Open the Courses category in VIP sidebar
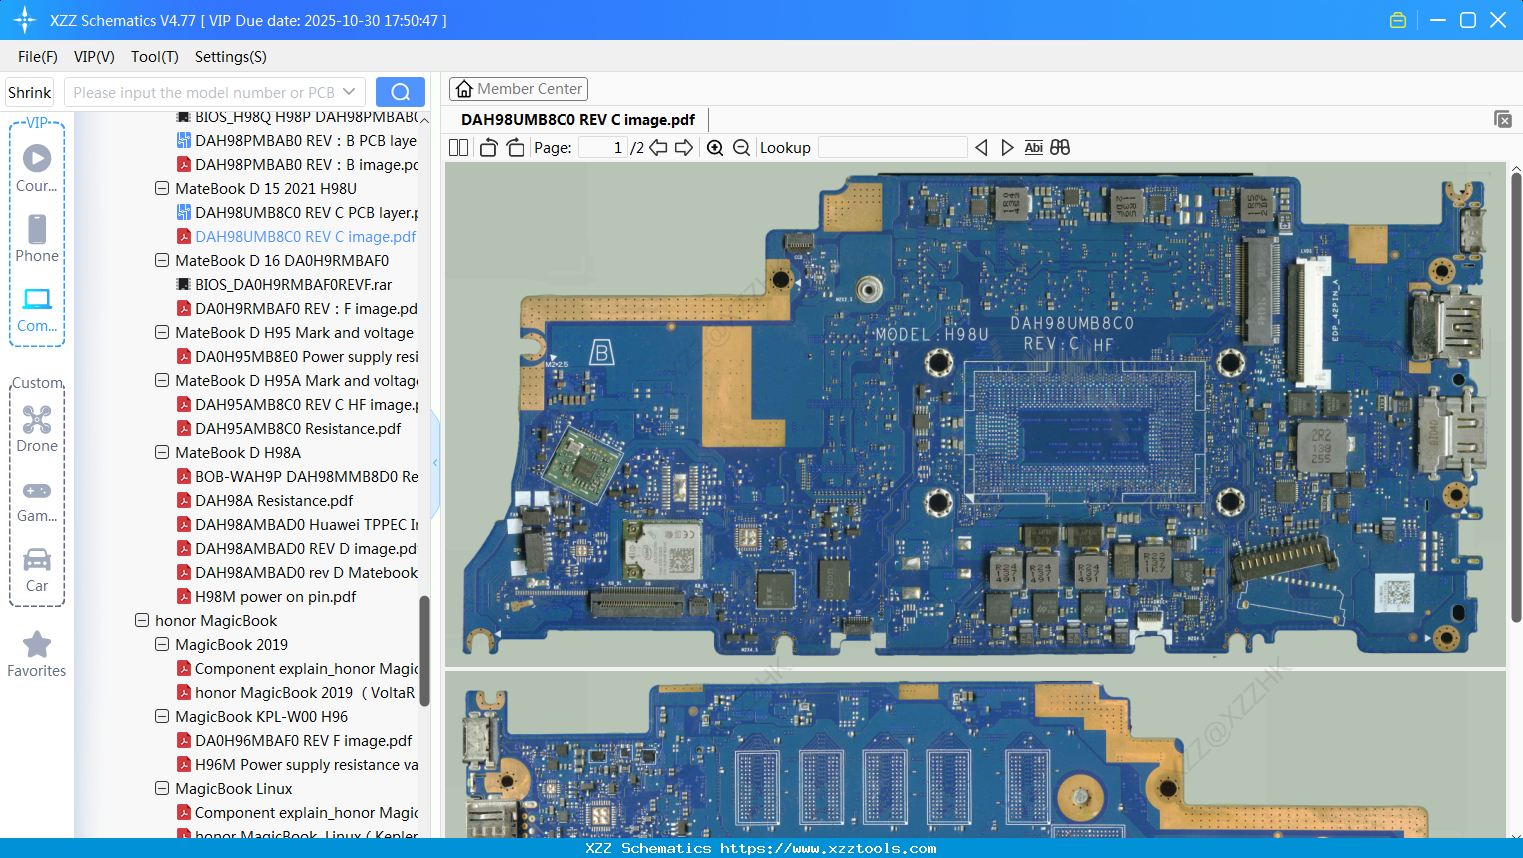Screen dimensions: 1523x858 [37, 168]
